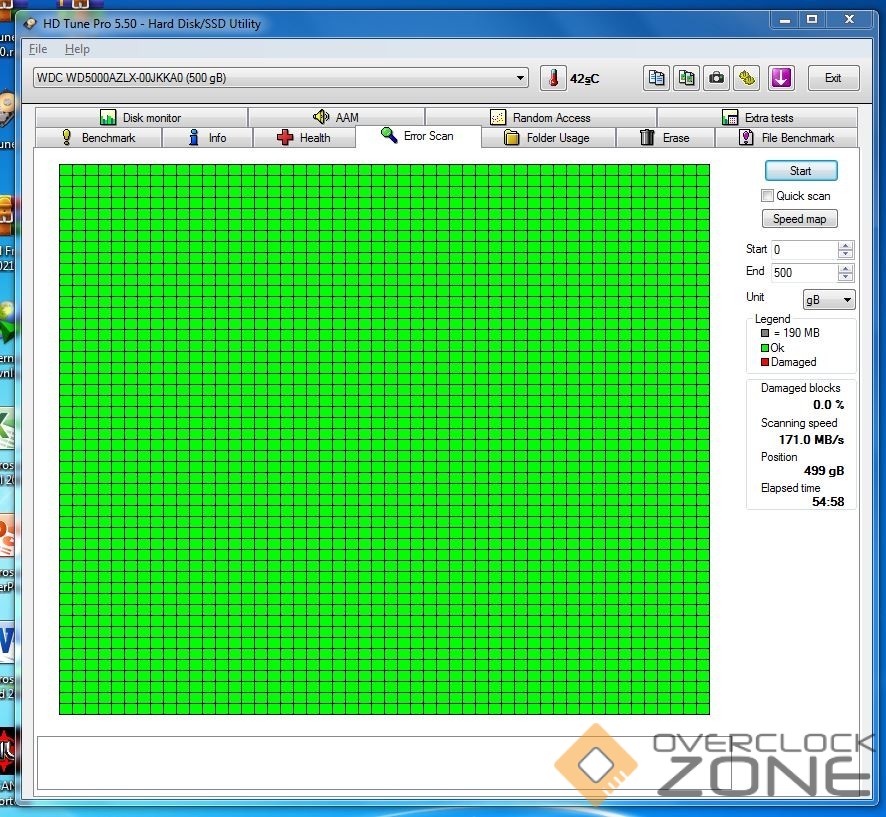Switch to the Folder Usage tab

coord(548,137)
